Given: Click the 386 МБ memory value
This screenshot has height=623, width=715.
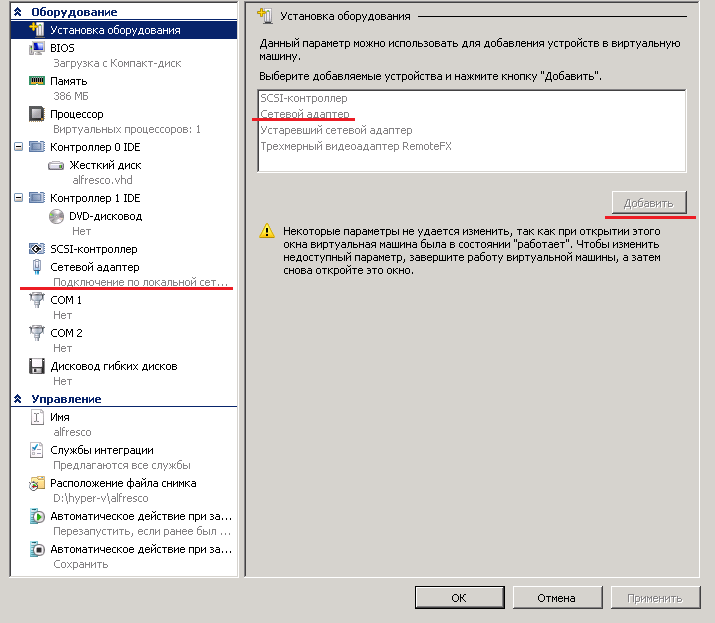Looking at the screenshot, I should tap(71, 96).
